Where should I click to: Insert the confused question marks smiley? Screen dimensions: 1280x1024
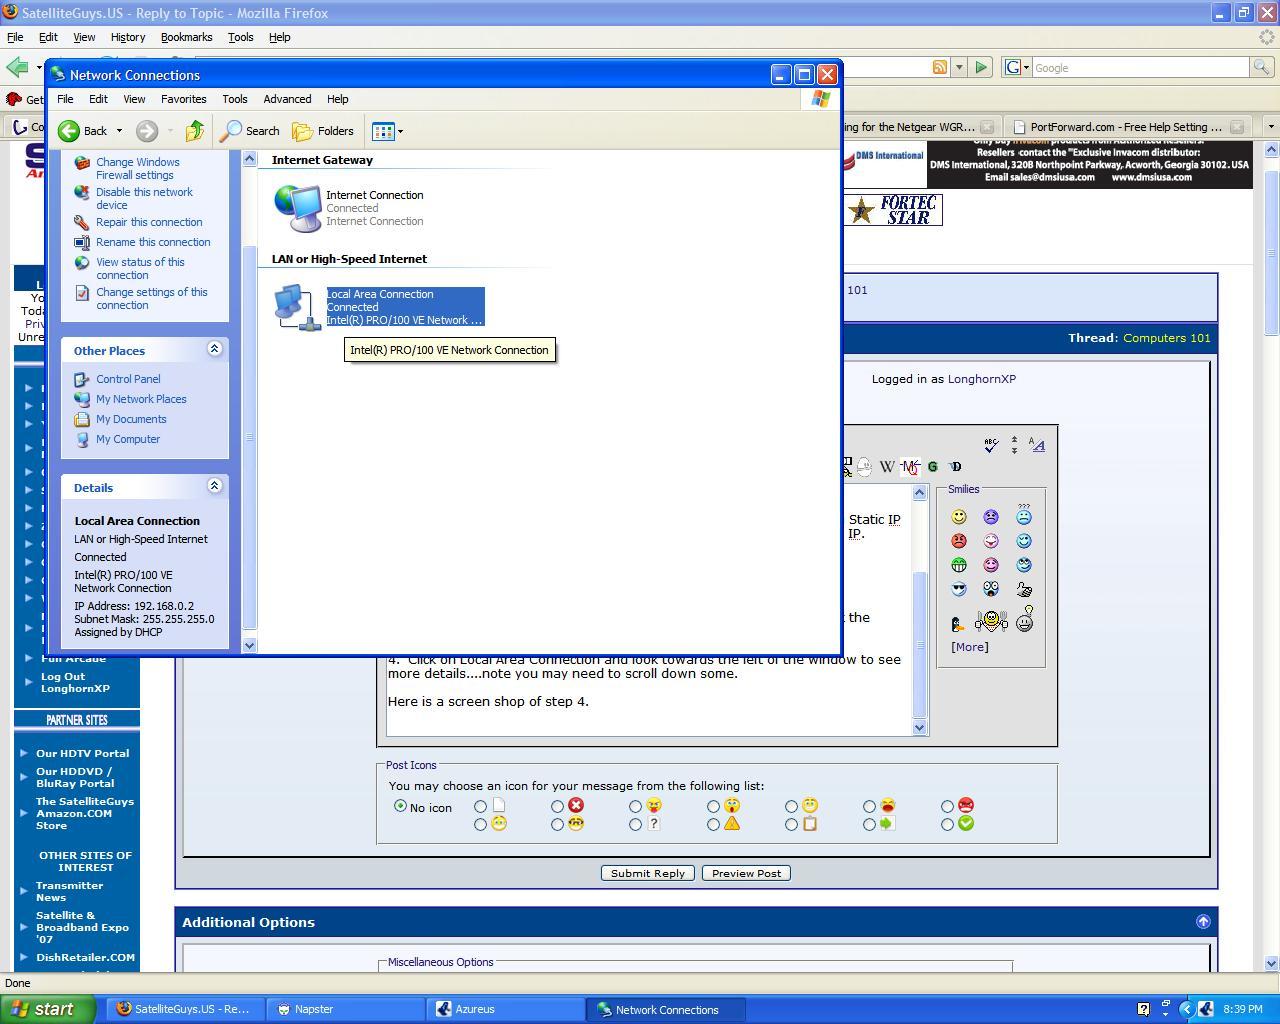tap(1024, 515)
